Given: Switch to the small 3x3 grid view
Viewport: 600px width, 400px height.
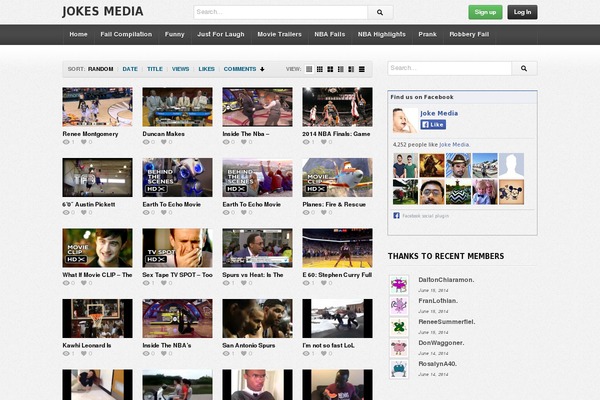Looking at the screenshot, I should tap(320, 69).
